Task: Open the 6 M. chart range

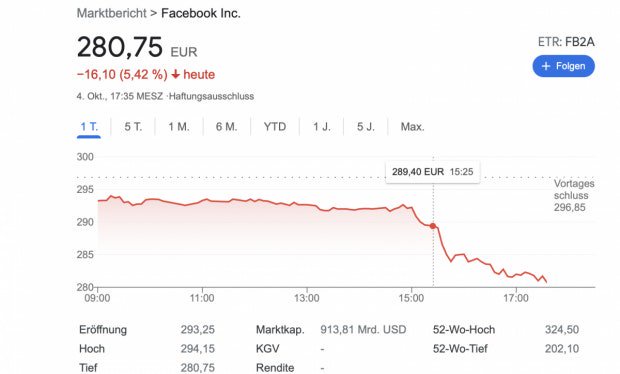Action: point(226,127)
